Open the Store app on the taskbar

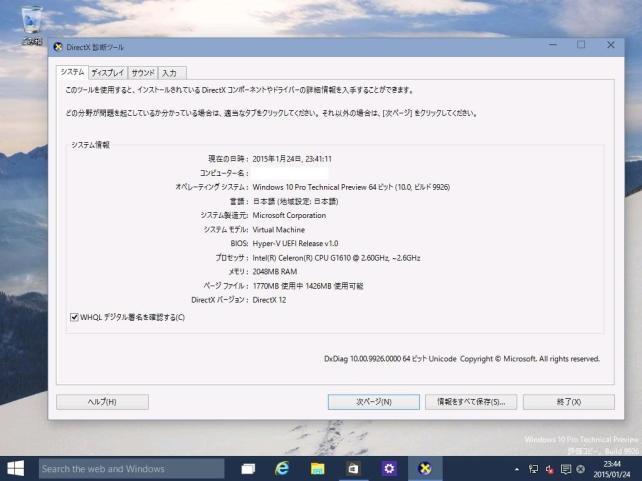(353, 468)
